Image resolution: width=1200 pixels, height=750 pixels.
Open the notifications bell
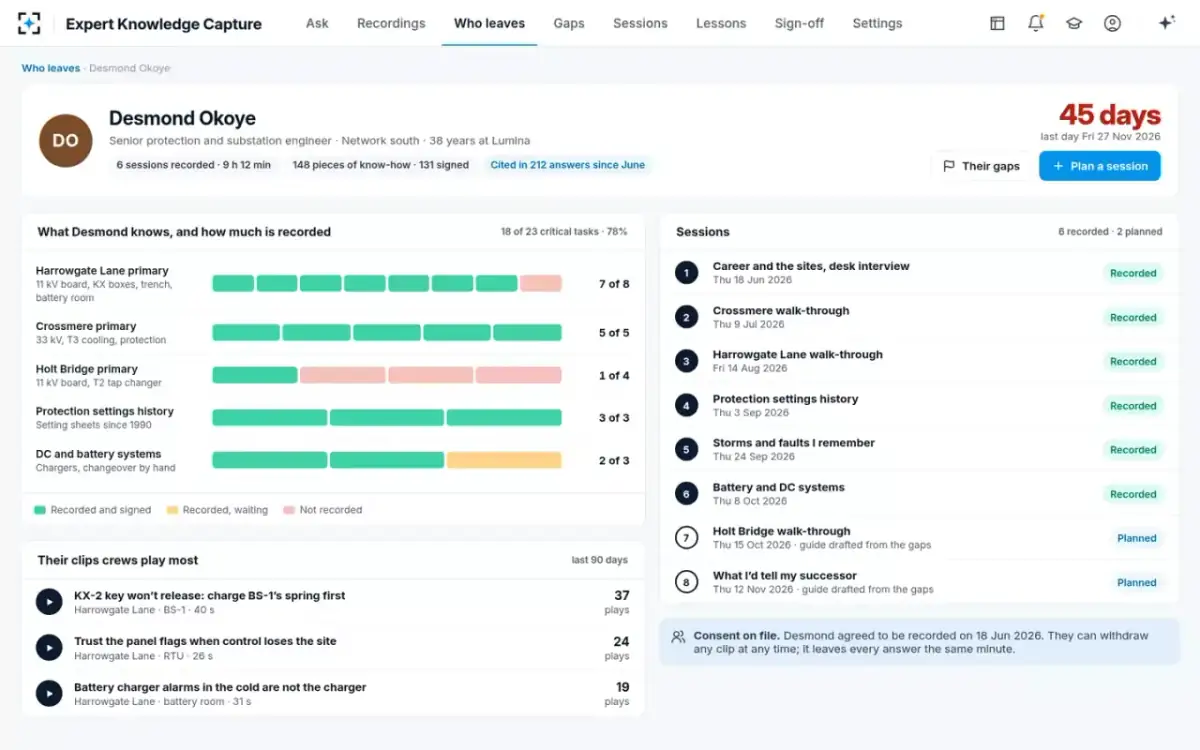coord(1036,23)
